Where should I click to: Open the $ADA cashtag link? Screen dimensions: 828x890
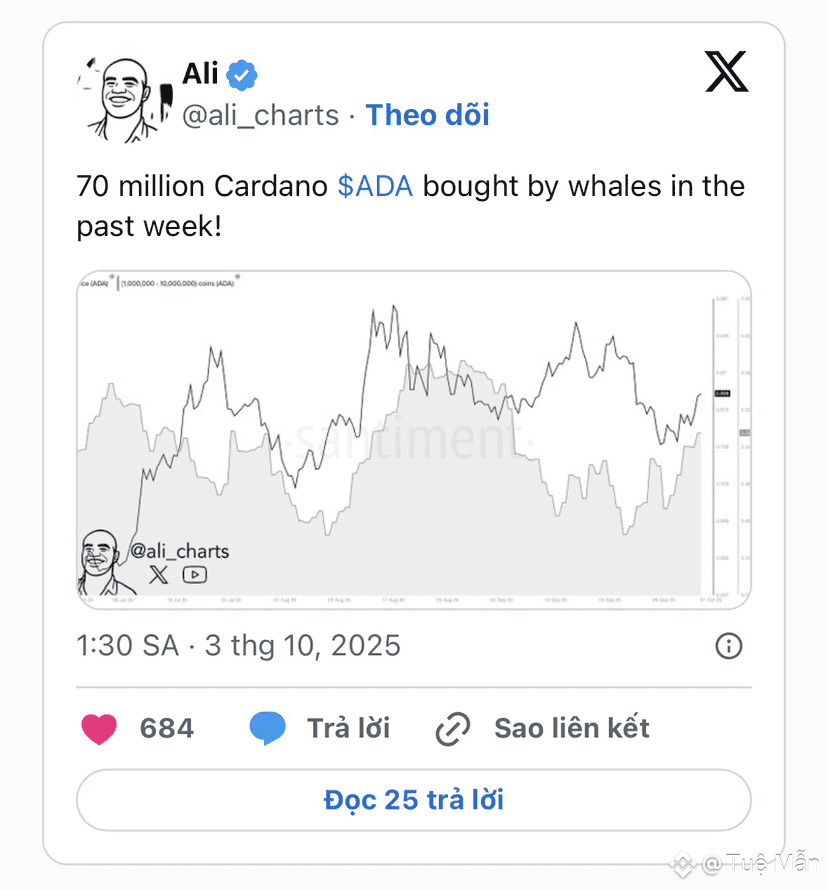375,187
